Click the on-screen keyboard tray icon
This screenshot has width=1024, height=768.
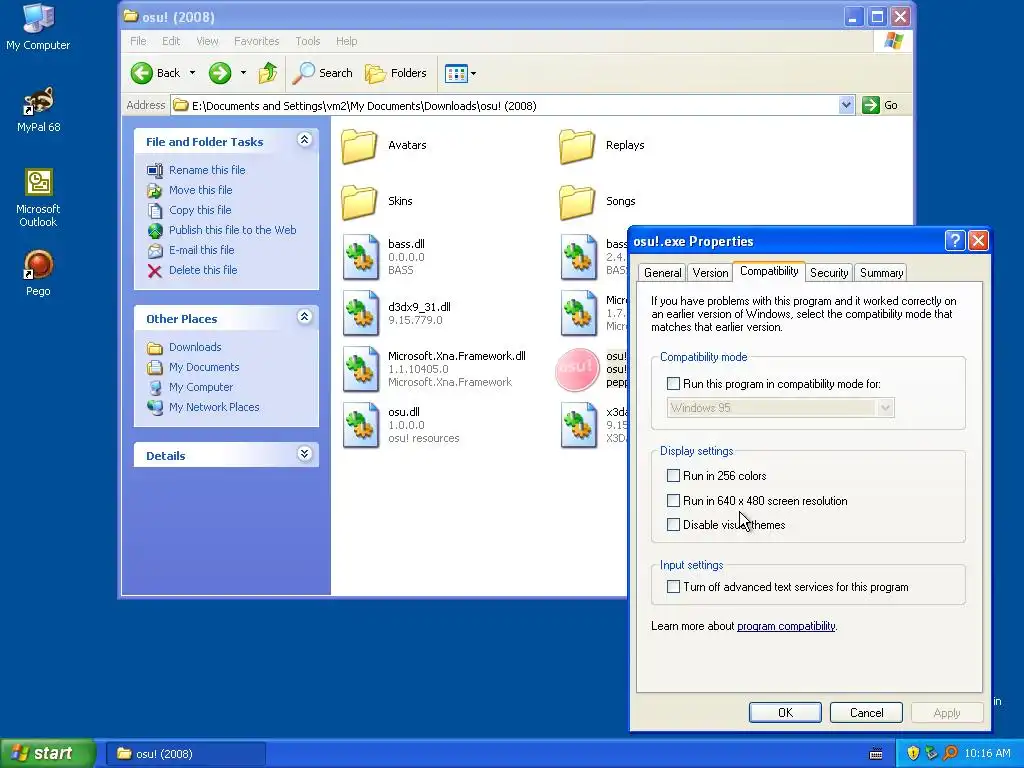(x=876, y=754)
